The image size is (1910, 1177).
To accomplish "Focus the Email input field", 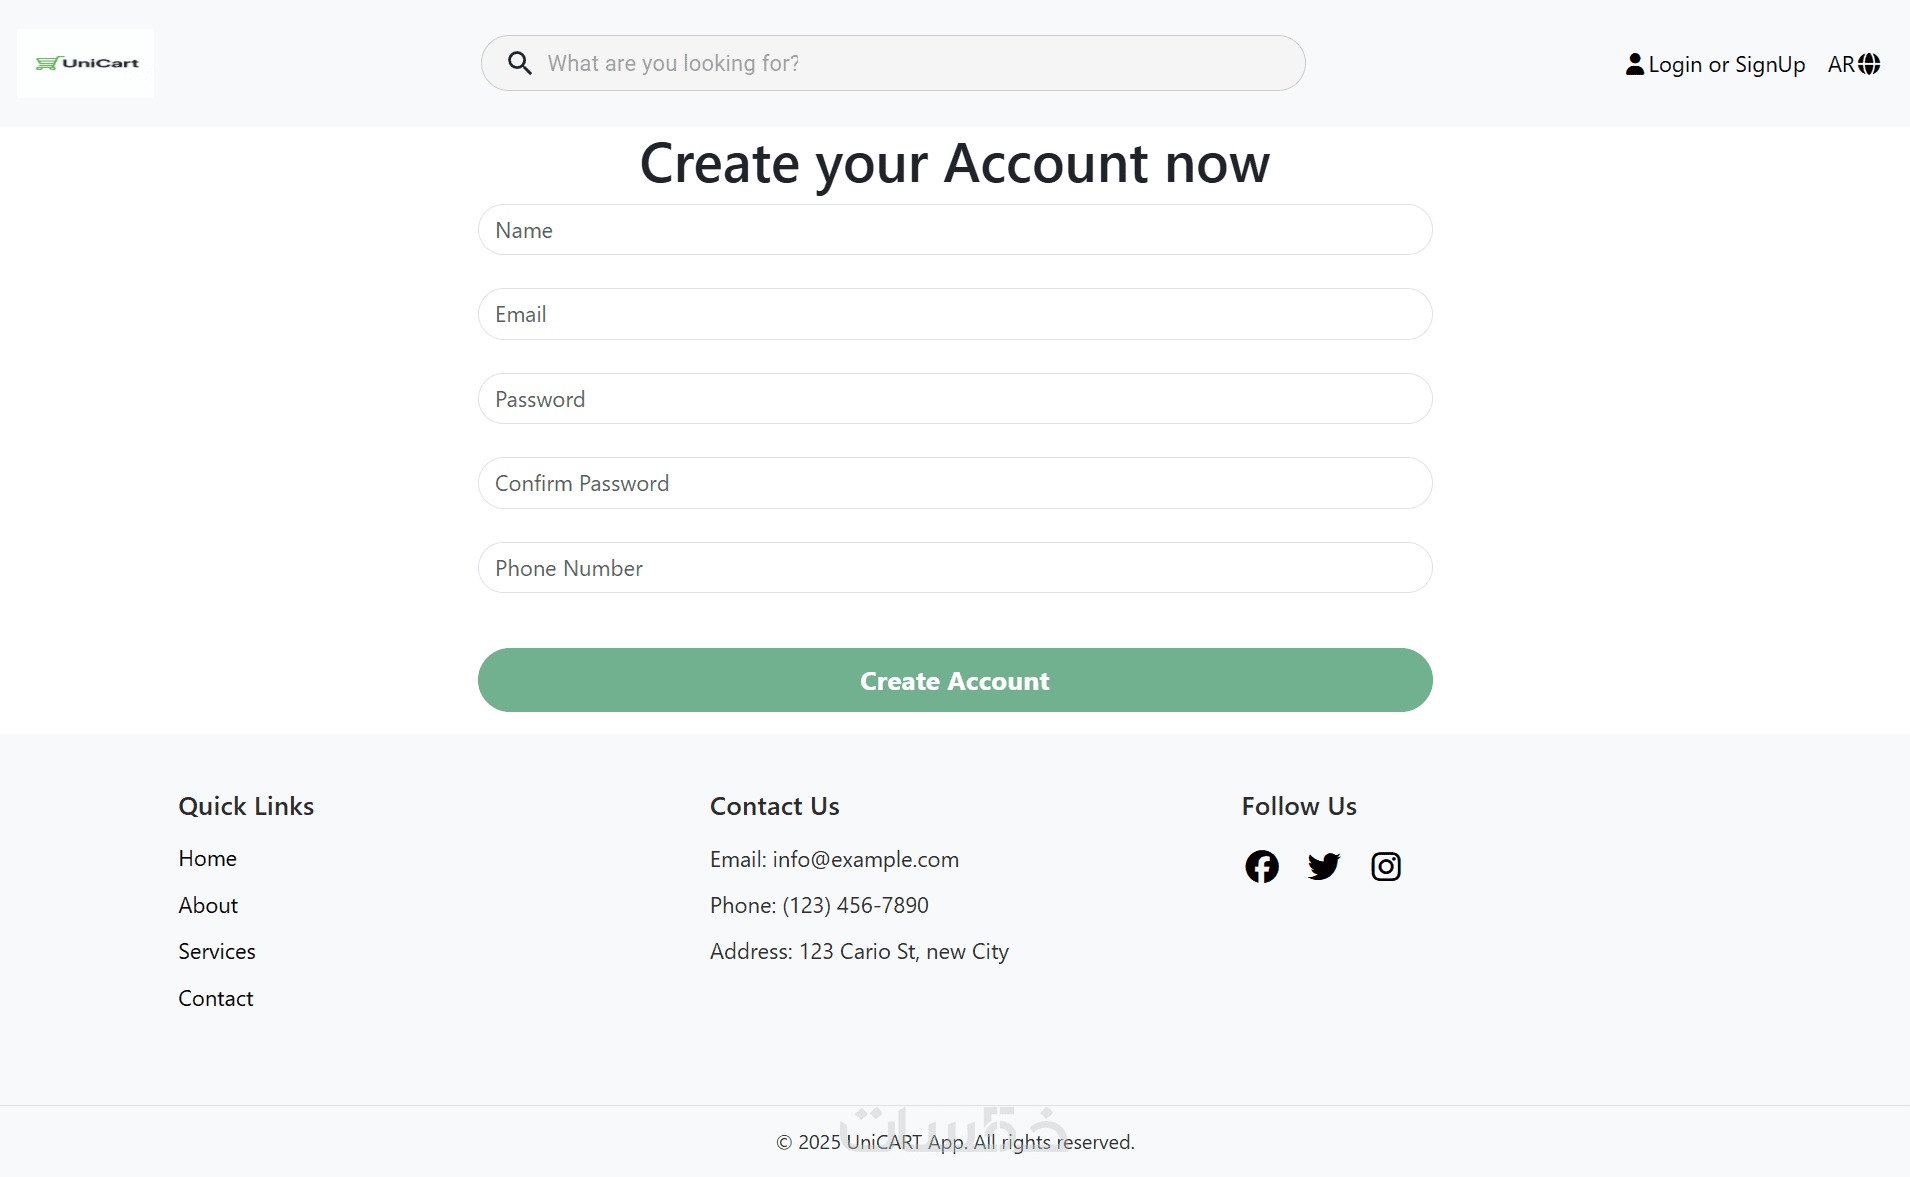I will (x=955, y=314).
